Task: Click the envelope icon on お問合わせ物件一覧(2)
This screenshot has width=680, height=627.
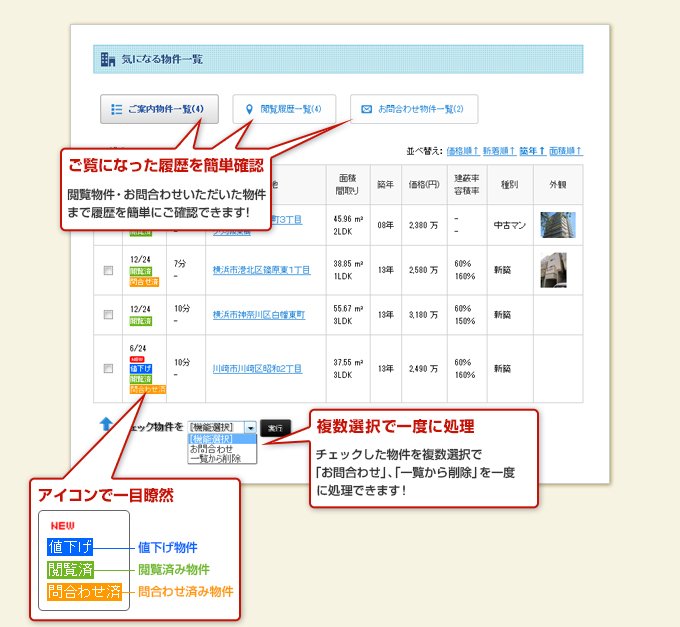Action: coord(366,109)
